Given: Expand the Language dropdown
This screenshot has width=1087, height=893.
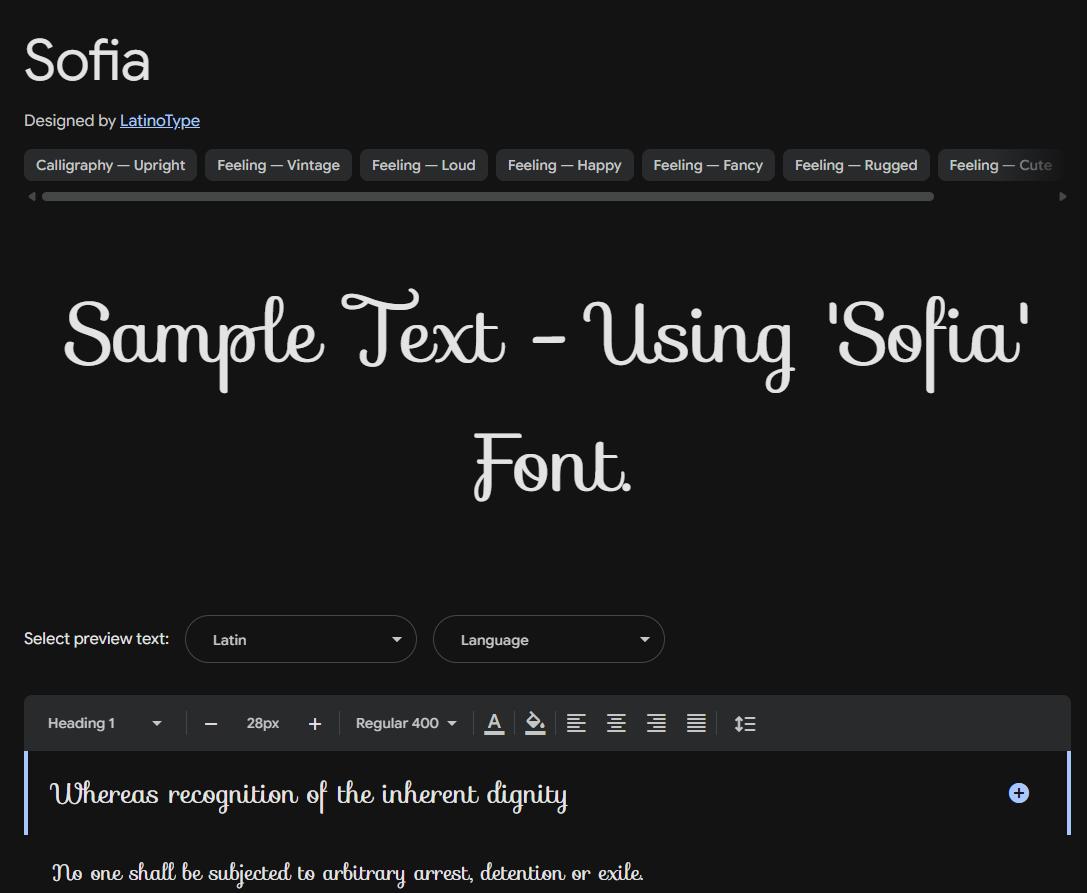Looking at the screenshot, I should [x=549, y=639].
